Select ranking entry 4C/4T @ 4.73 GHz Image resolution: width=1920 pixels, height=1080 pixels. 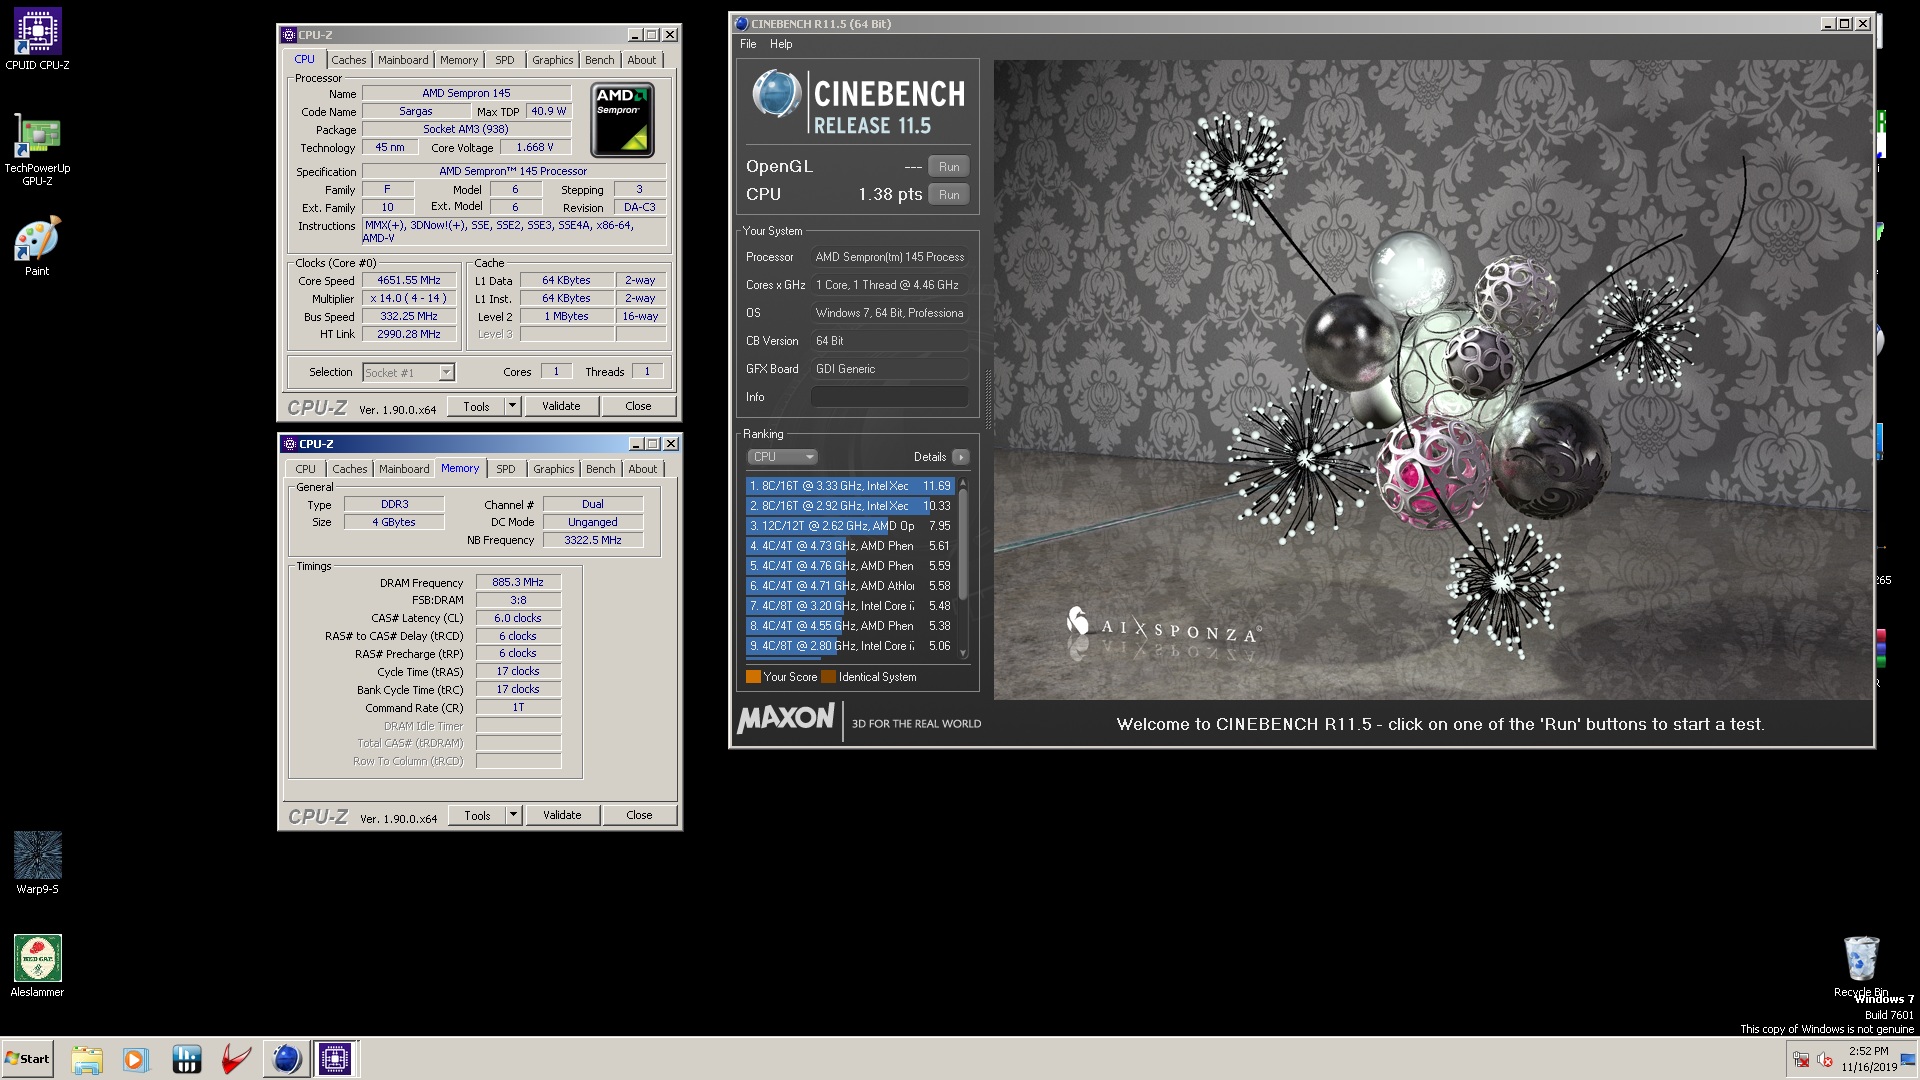click(x=850, y=546)
